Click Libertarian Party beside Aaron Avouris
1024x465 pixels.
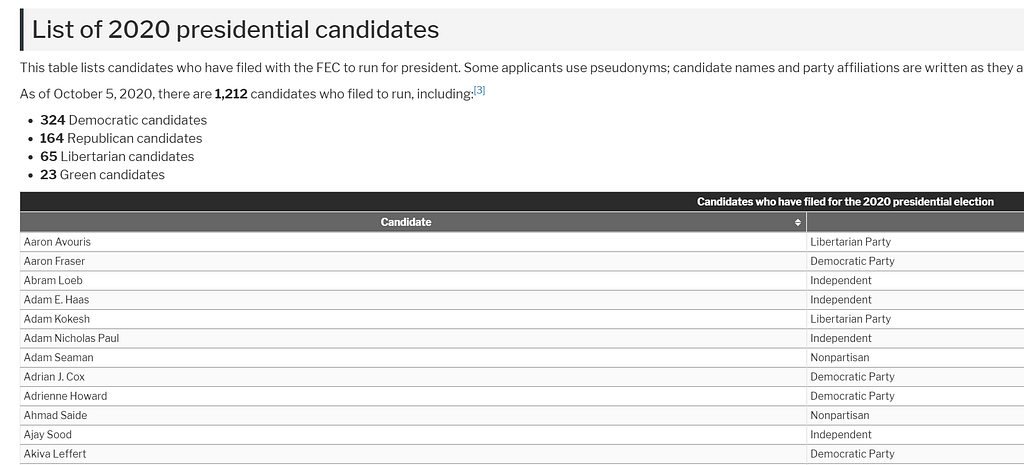(x=850, y=242)
